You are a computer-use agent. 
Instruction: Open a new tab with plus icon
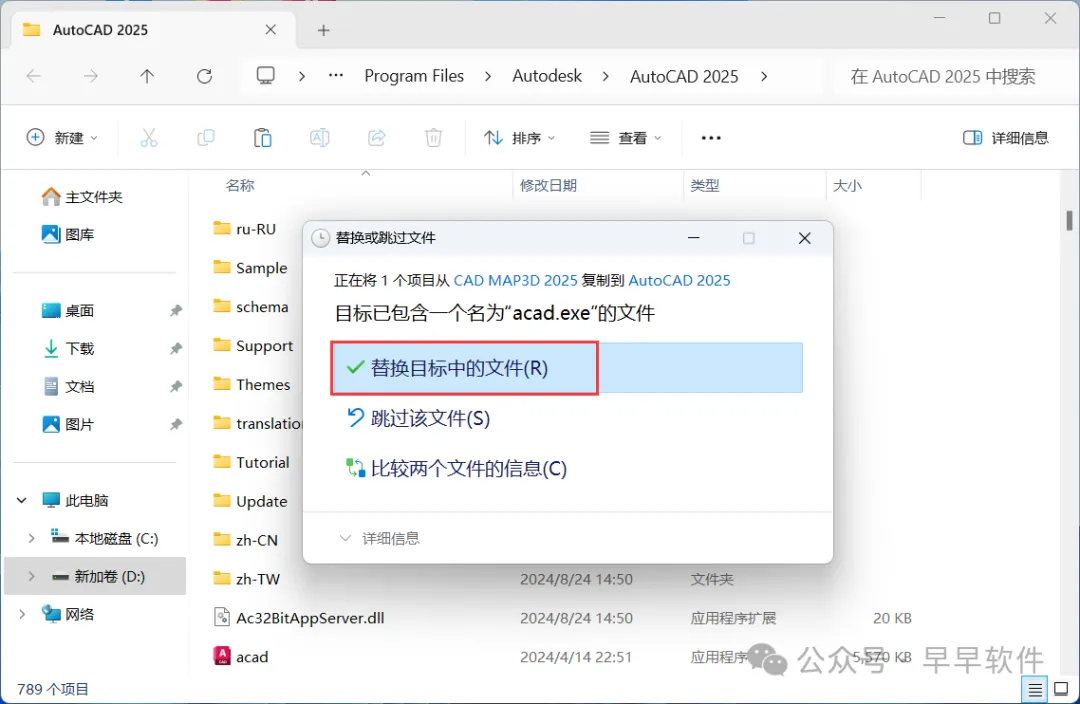324,30
